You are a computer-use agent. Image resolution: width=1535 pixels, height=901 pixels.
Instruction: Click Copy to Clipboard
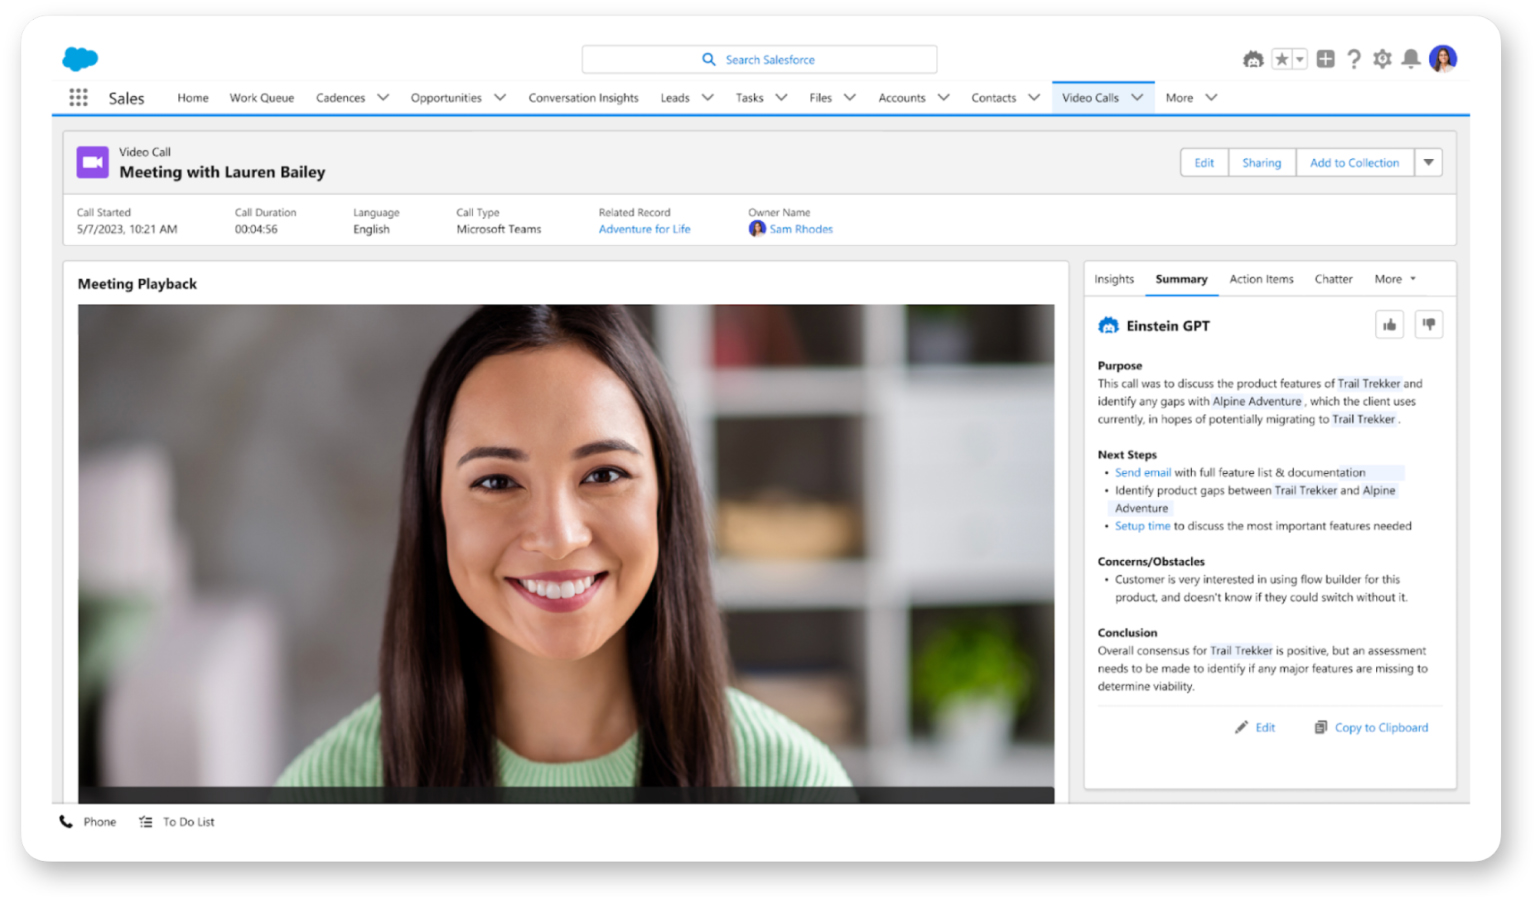1381,728
